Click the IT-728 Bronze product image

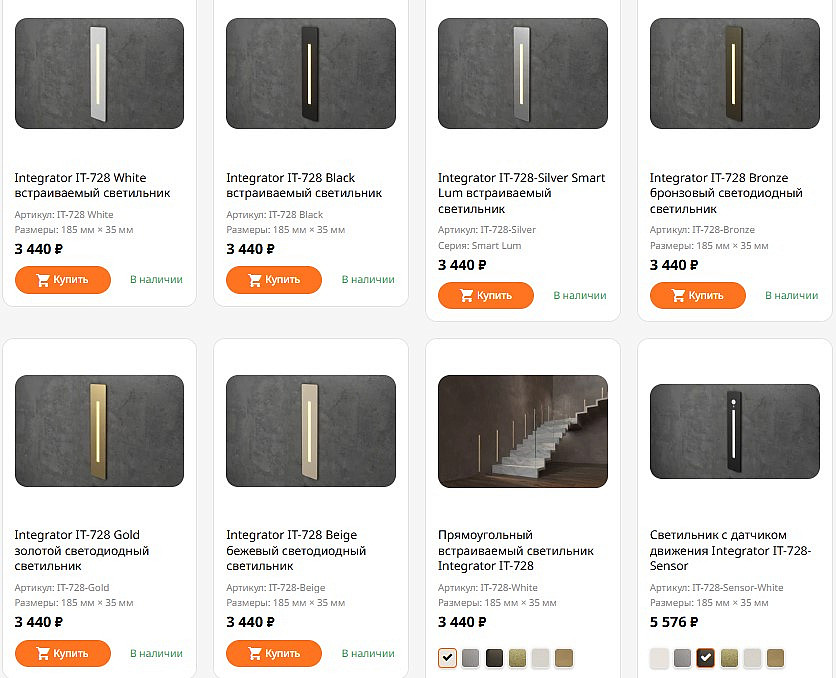coord(734,74)
